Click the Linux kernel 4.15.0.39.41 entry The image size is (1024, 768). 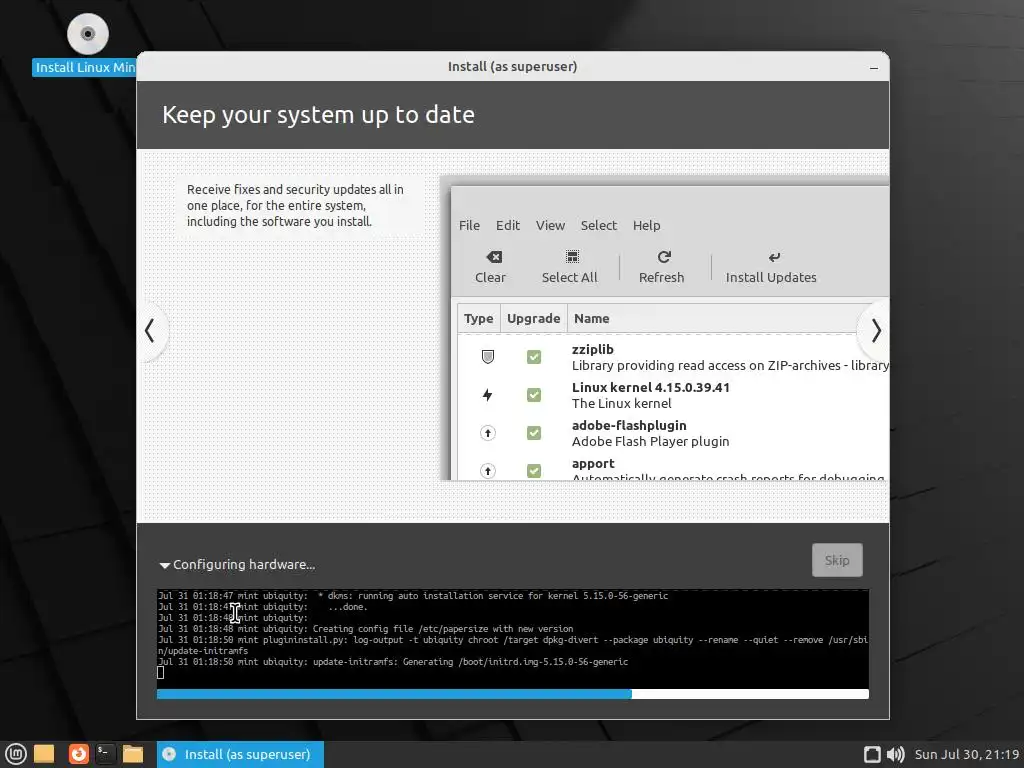(x=650, y=387)
